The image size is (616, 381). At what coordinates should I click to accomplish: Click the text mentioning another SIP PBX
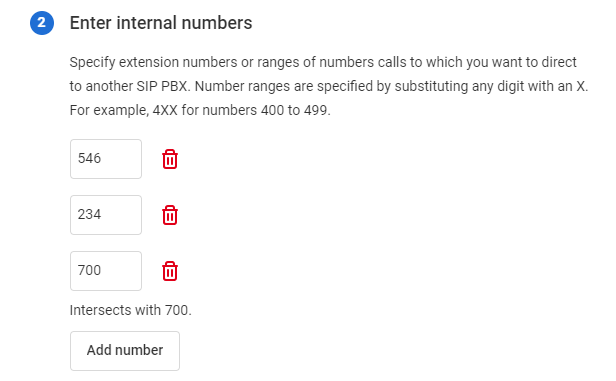click(130, 86)
